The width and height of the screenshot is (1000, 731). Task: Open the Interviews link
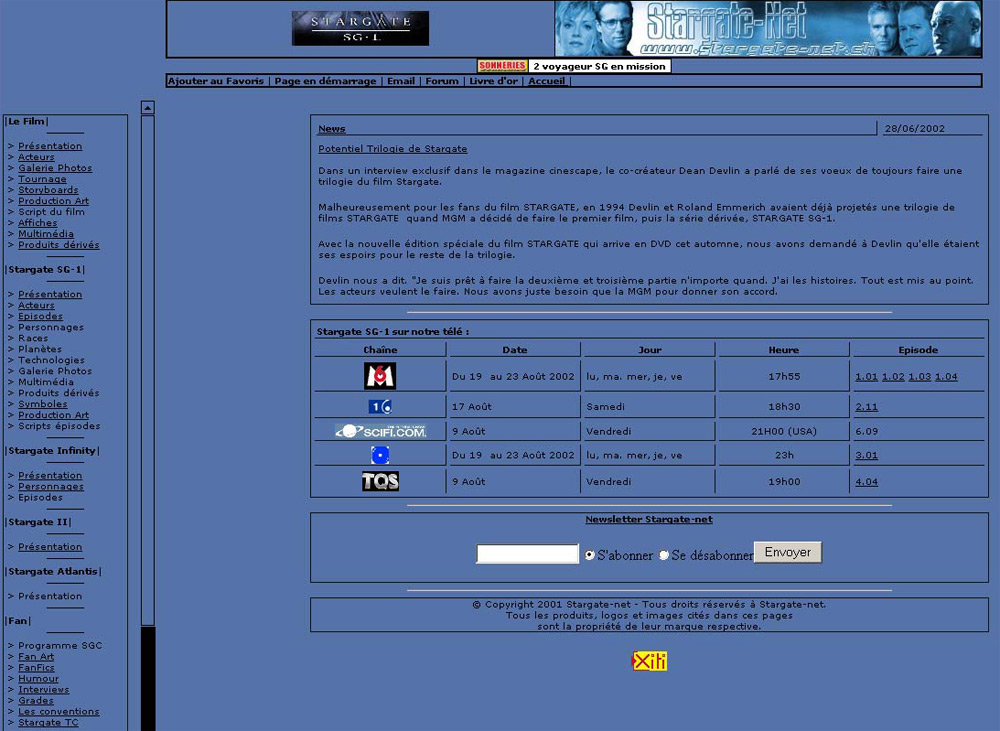(x=43, y=689)
